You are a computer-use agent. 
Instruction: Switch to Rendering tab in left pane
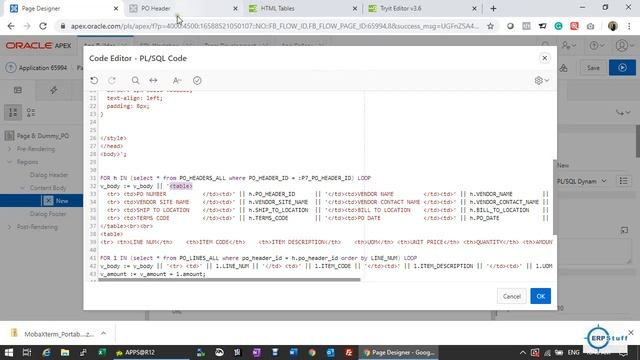click(x=18, y=90)
